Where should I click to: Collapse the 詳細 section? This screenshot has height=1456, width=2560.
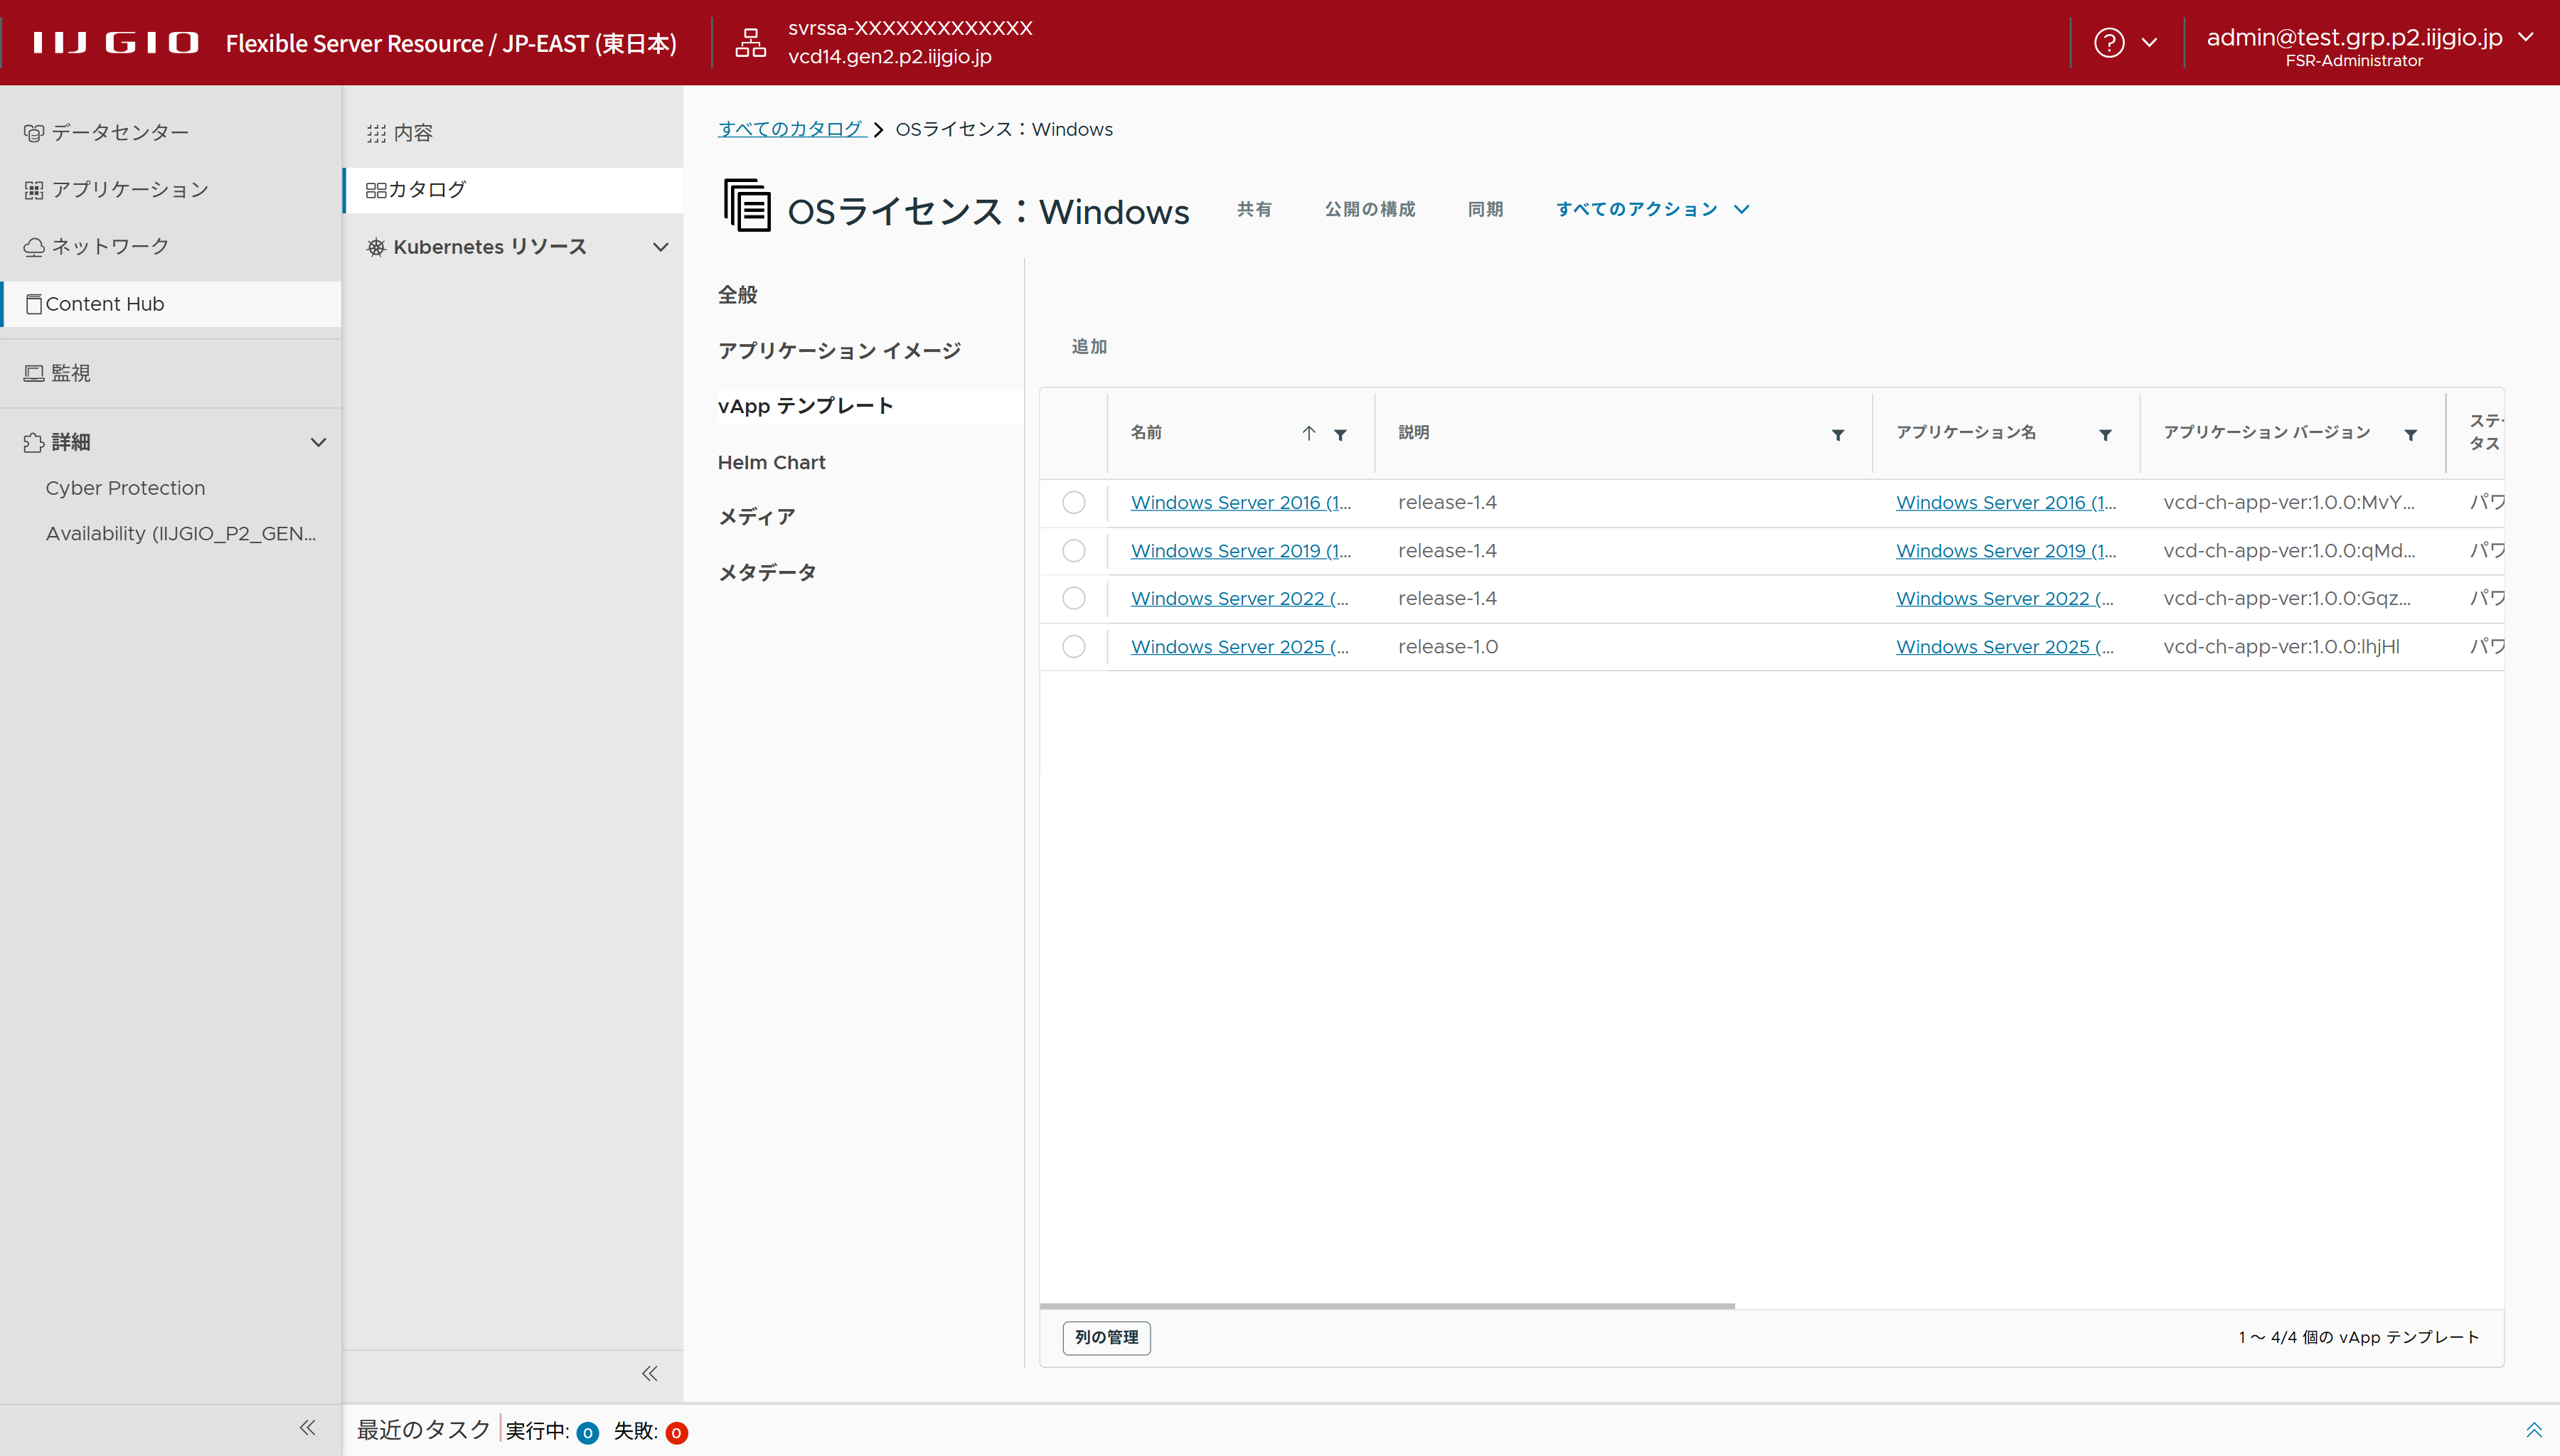point(318,442)
